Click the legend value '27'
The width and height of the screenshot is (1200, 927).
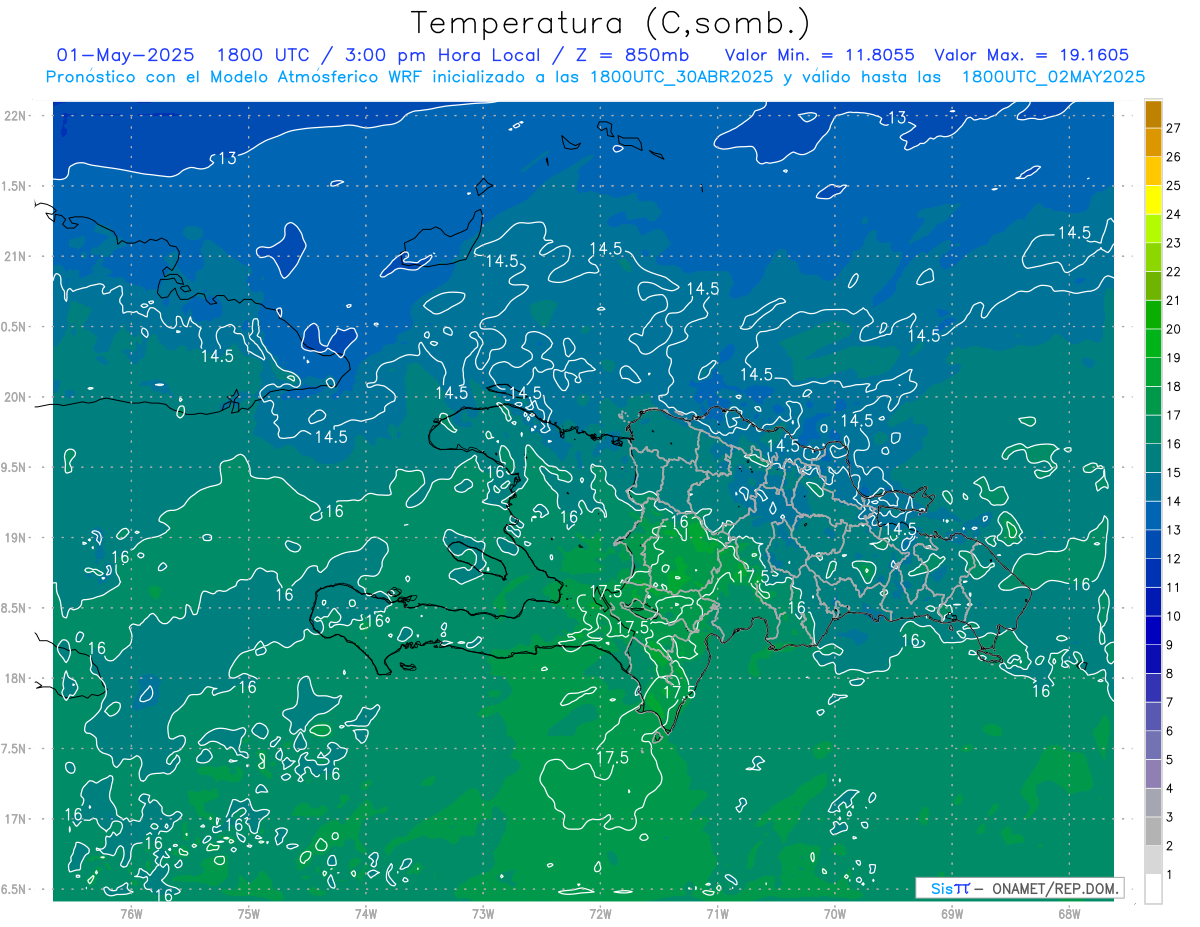coord(1174,128)
